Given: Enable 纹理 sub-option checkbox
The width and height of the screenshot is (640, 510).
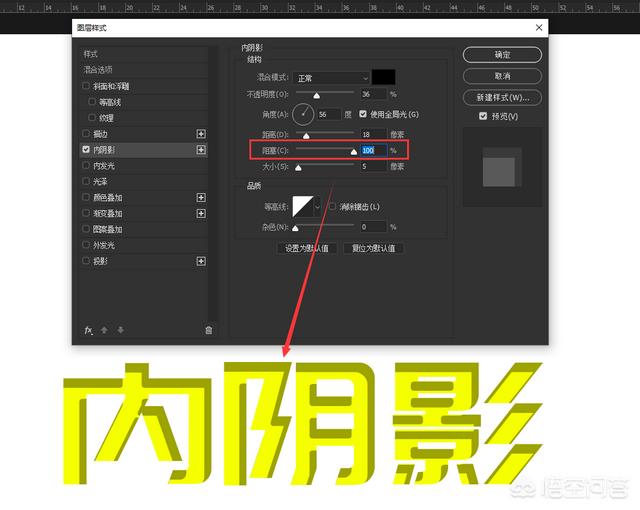Looking at the screenshot, I should click(x=92, y=118).
